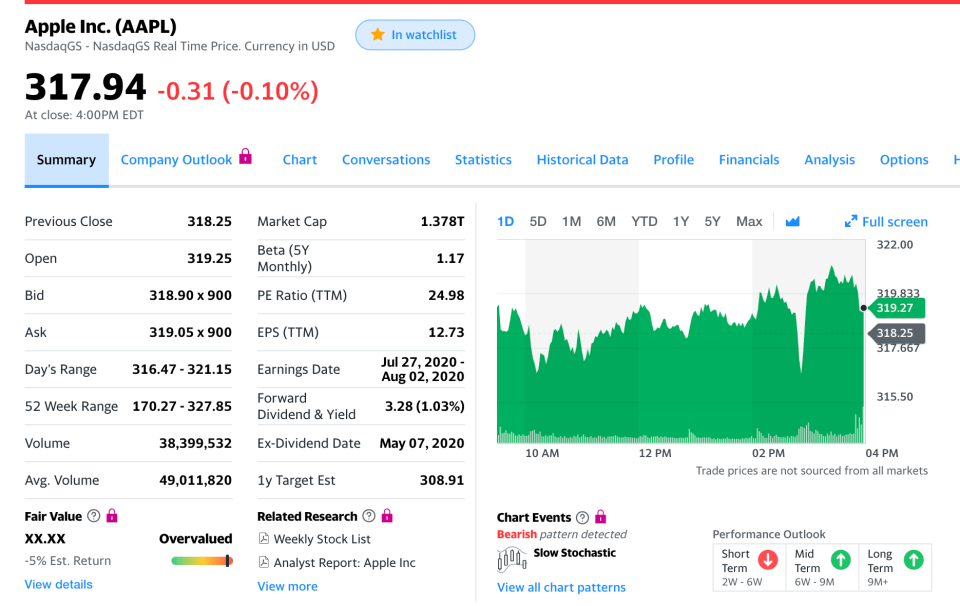
Task: Click the help icon next to Related Research
Action: tap(369, 515)
